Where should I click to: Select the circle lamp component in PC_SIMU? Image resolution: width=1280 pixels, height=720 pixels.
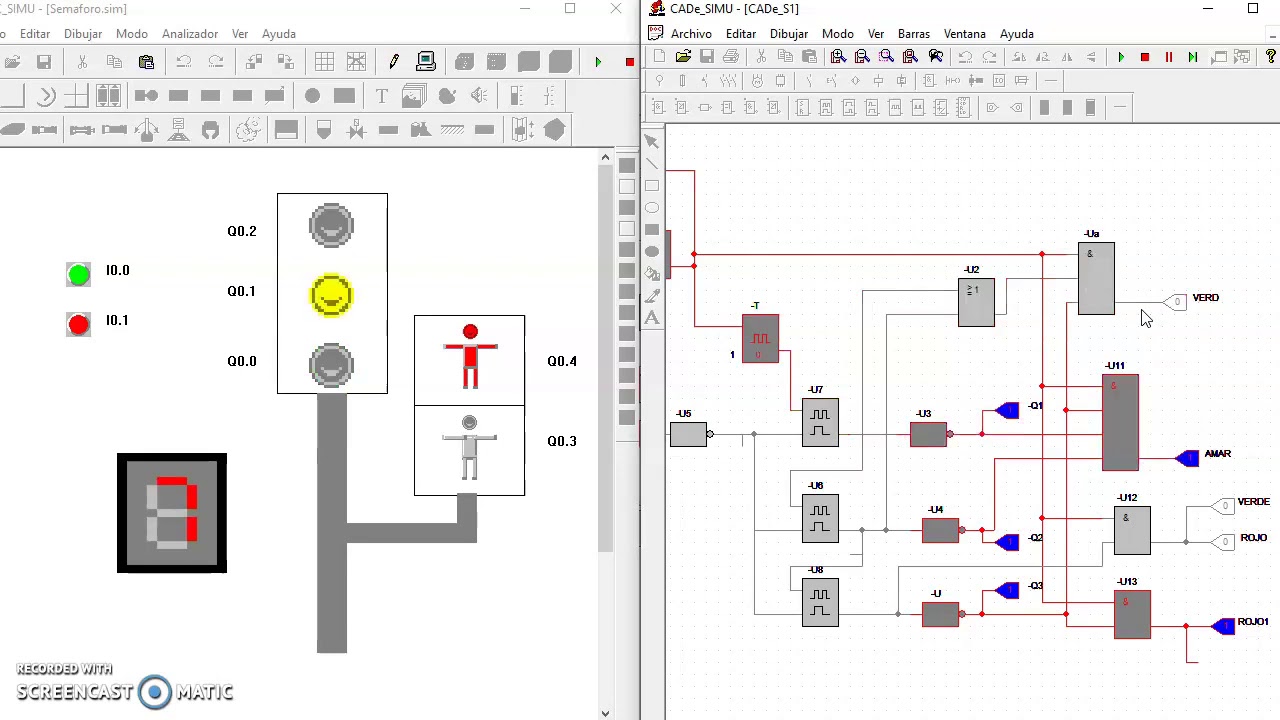point(312,96)
